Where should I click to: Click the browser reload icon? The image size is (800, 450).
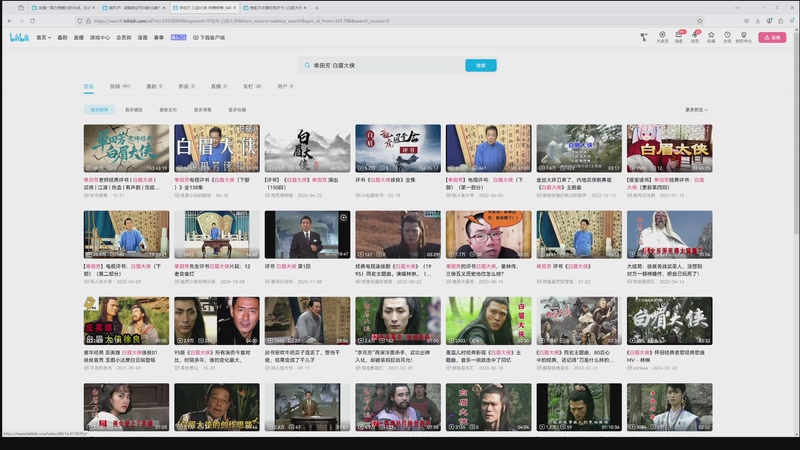pyautogui.click(x=32, y=21)
